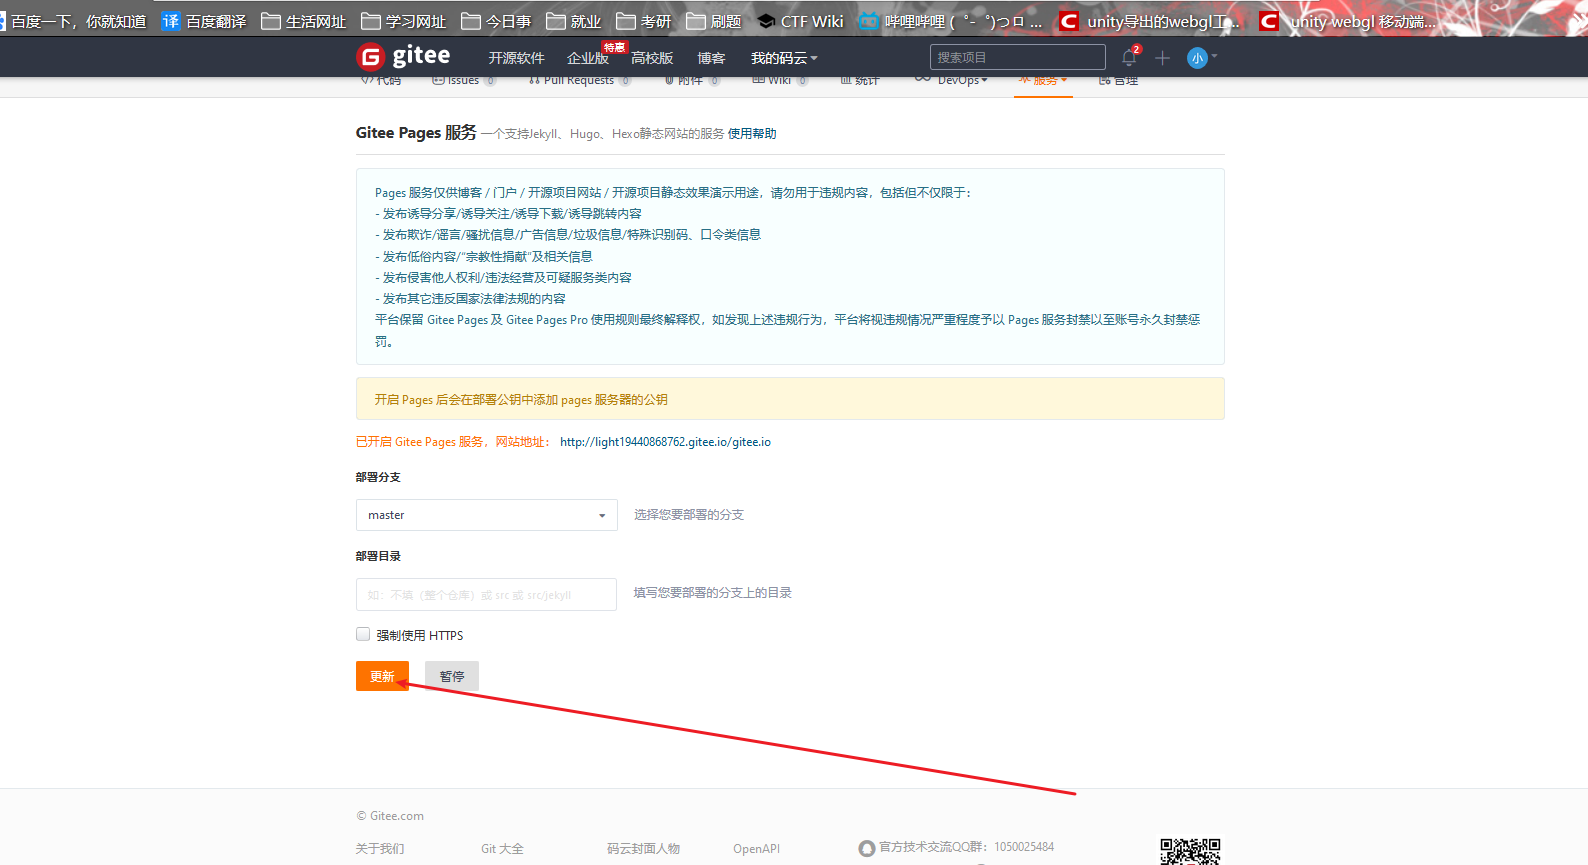Click the Gitee Pages 服务 heading
The width and height of the screenshot is (1588, 865).
(416, 133)
